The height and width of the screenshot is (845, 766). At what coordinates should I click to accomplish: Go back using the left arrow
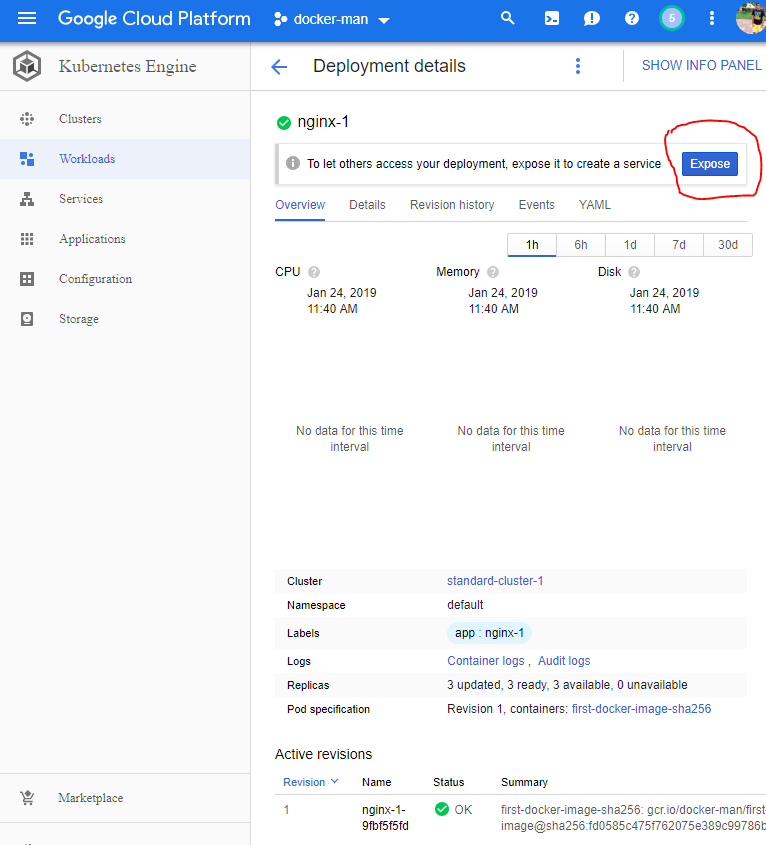click(279, 67)
